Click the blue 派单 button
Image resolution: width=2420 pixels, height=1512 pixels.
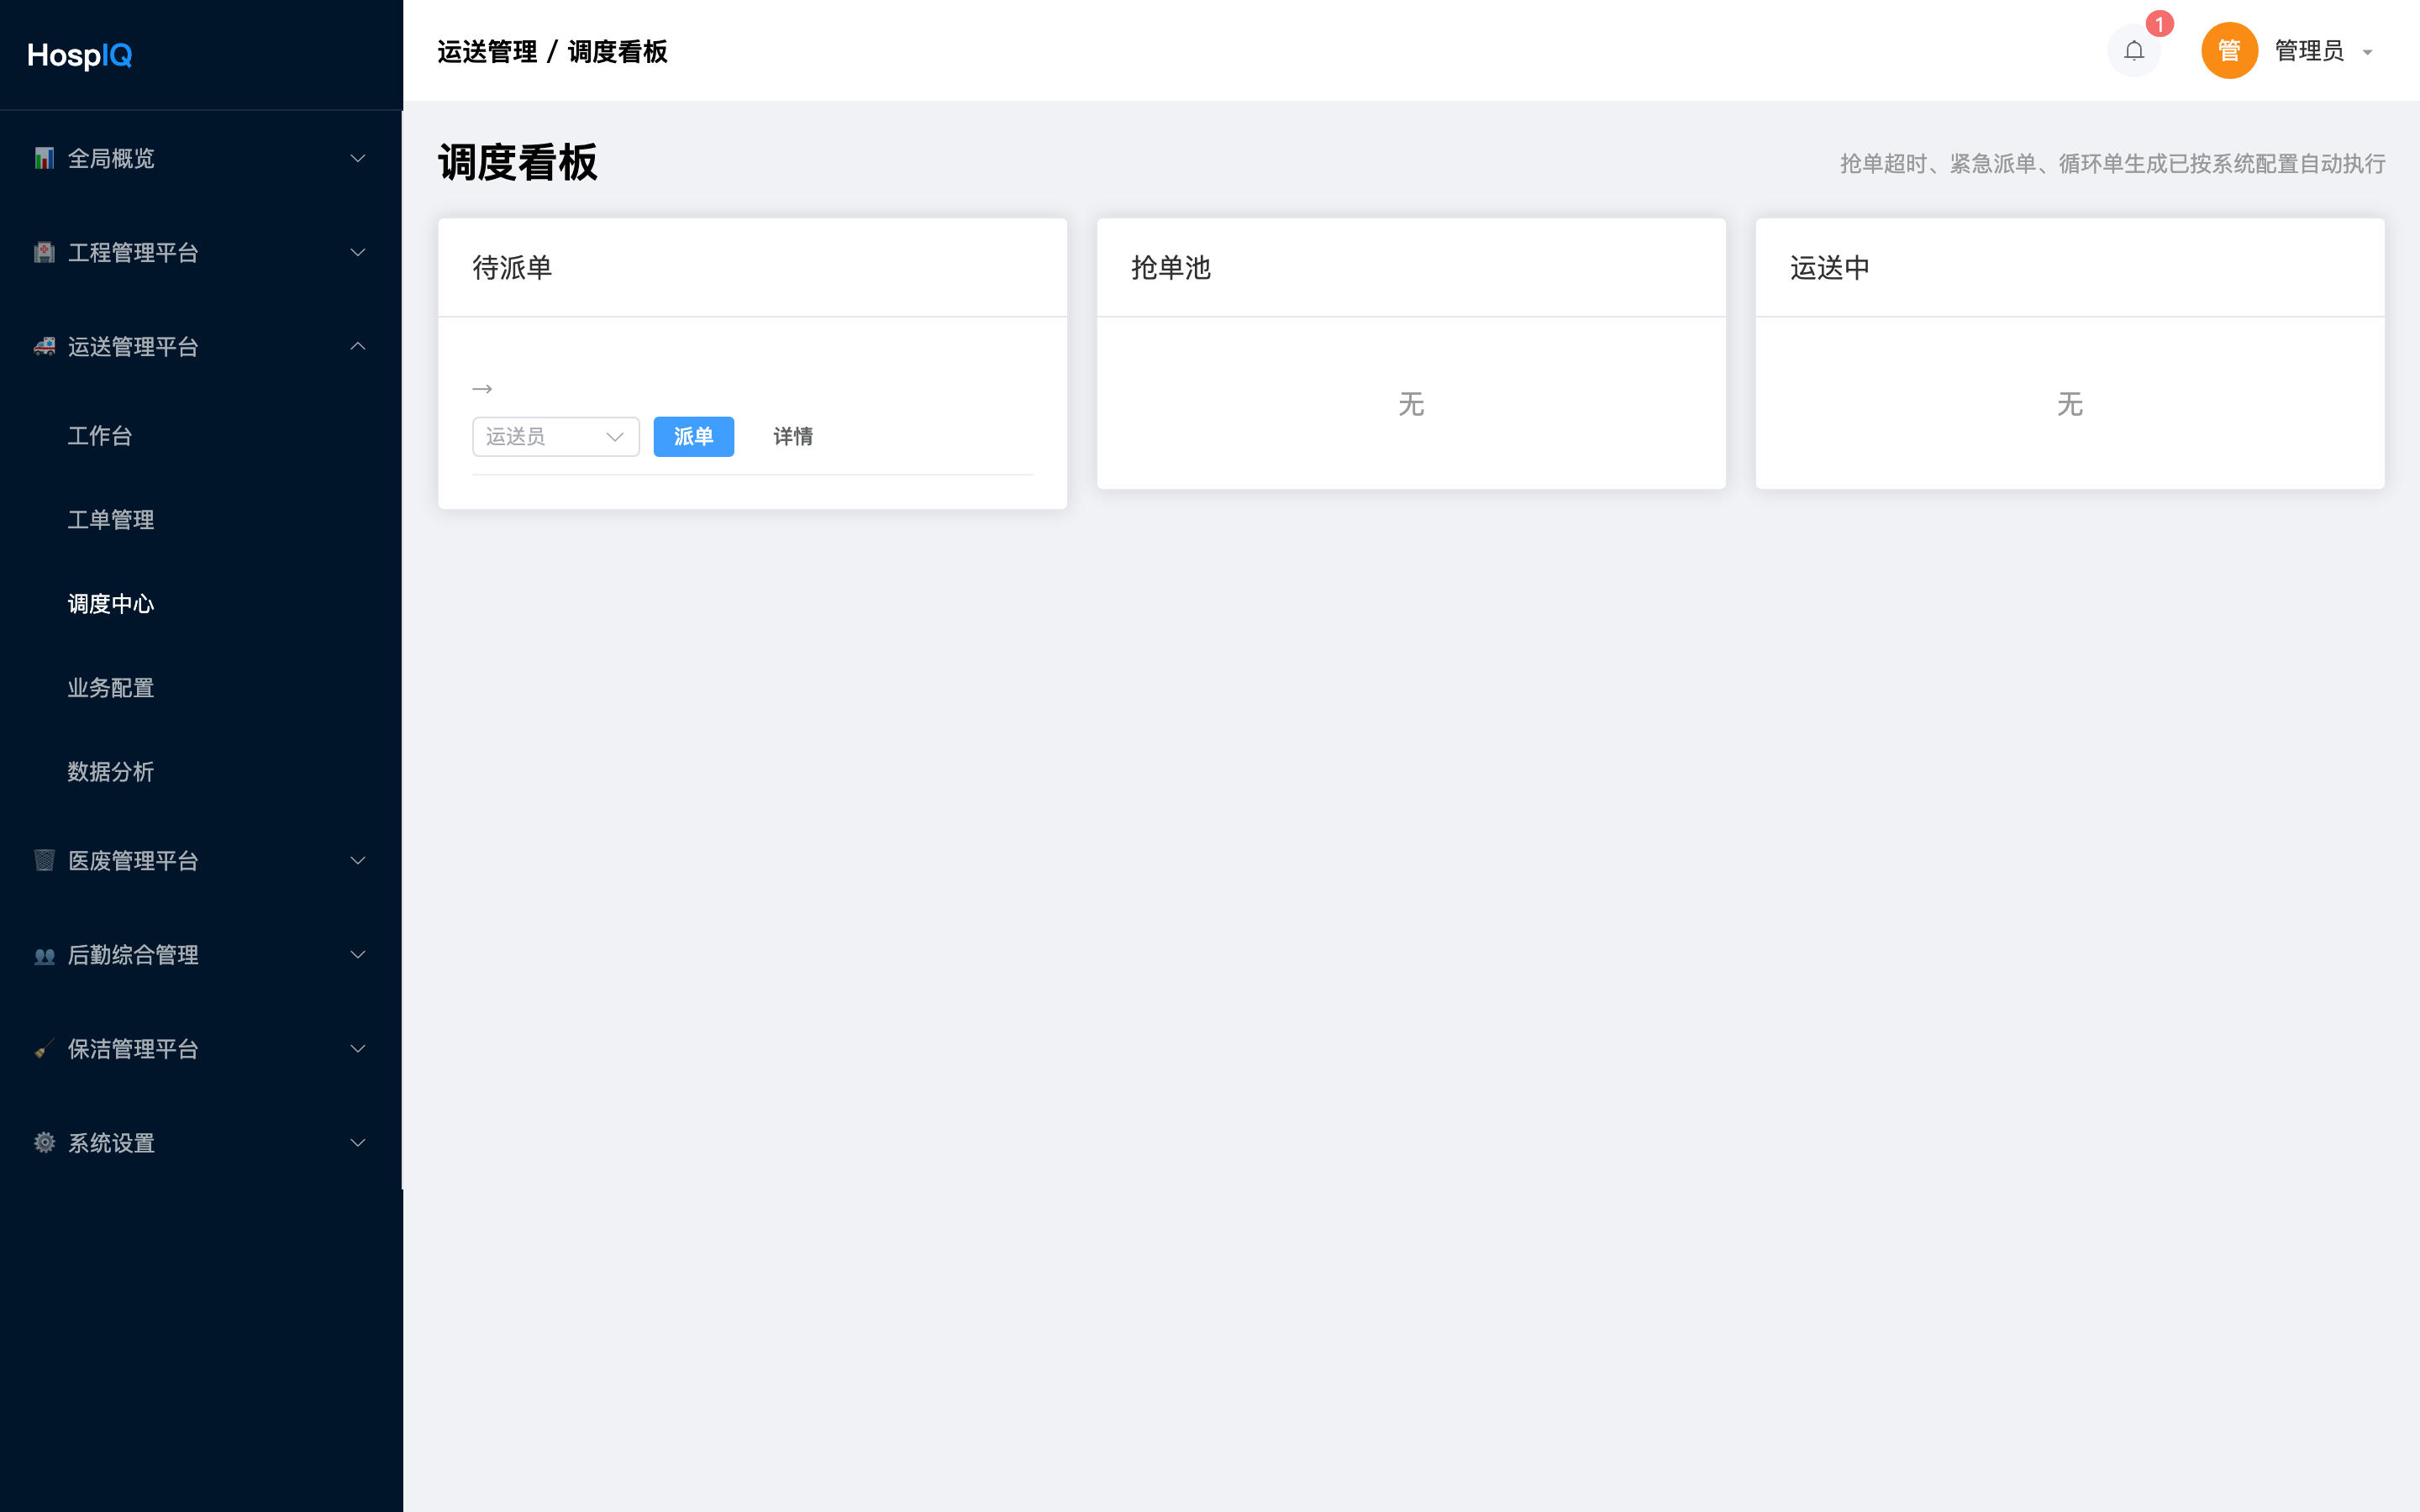click(x=694, y=437)
